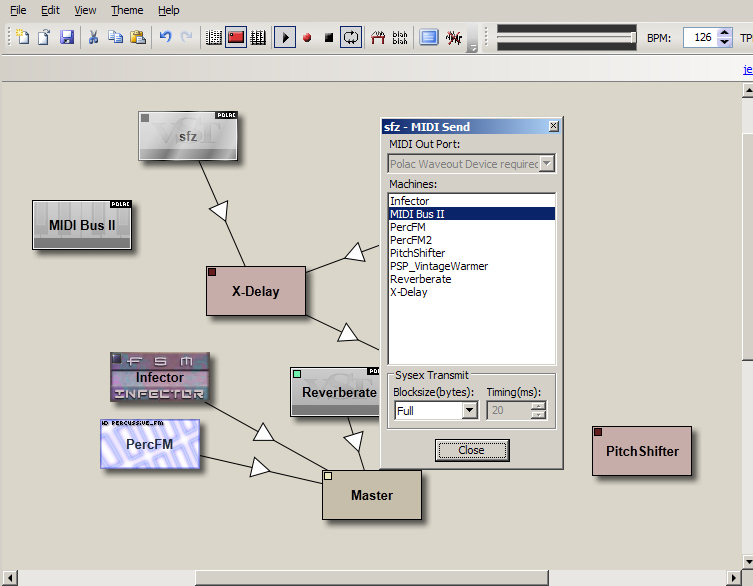Toggle the Loop playback button

click(351, 38)
